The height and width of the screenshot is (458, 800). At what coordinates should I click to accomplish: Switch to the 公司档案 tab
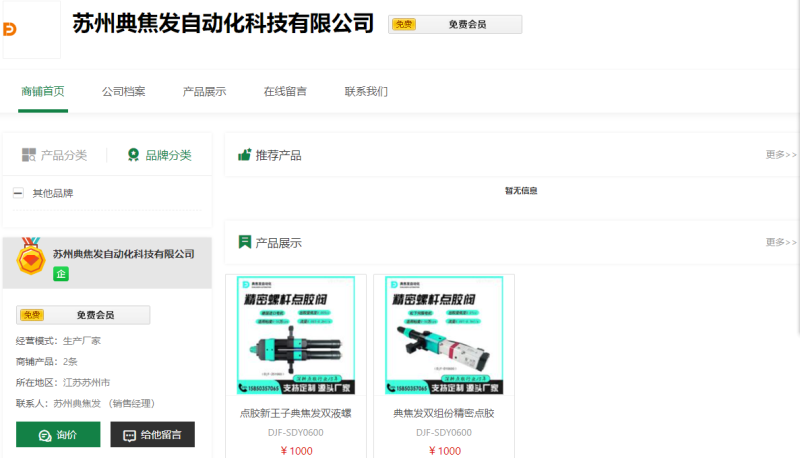coord(123,92)
